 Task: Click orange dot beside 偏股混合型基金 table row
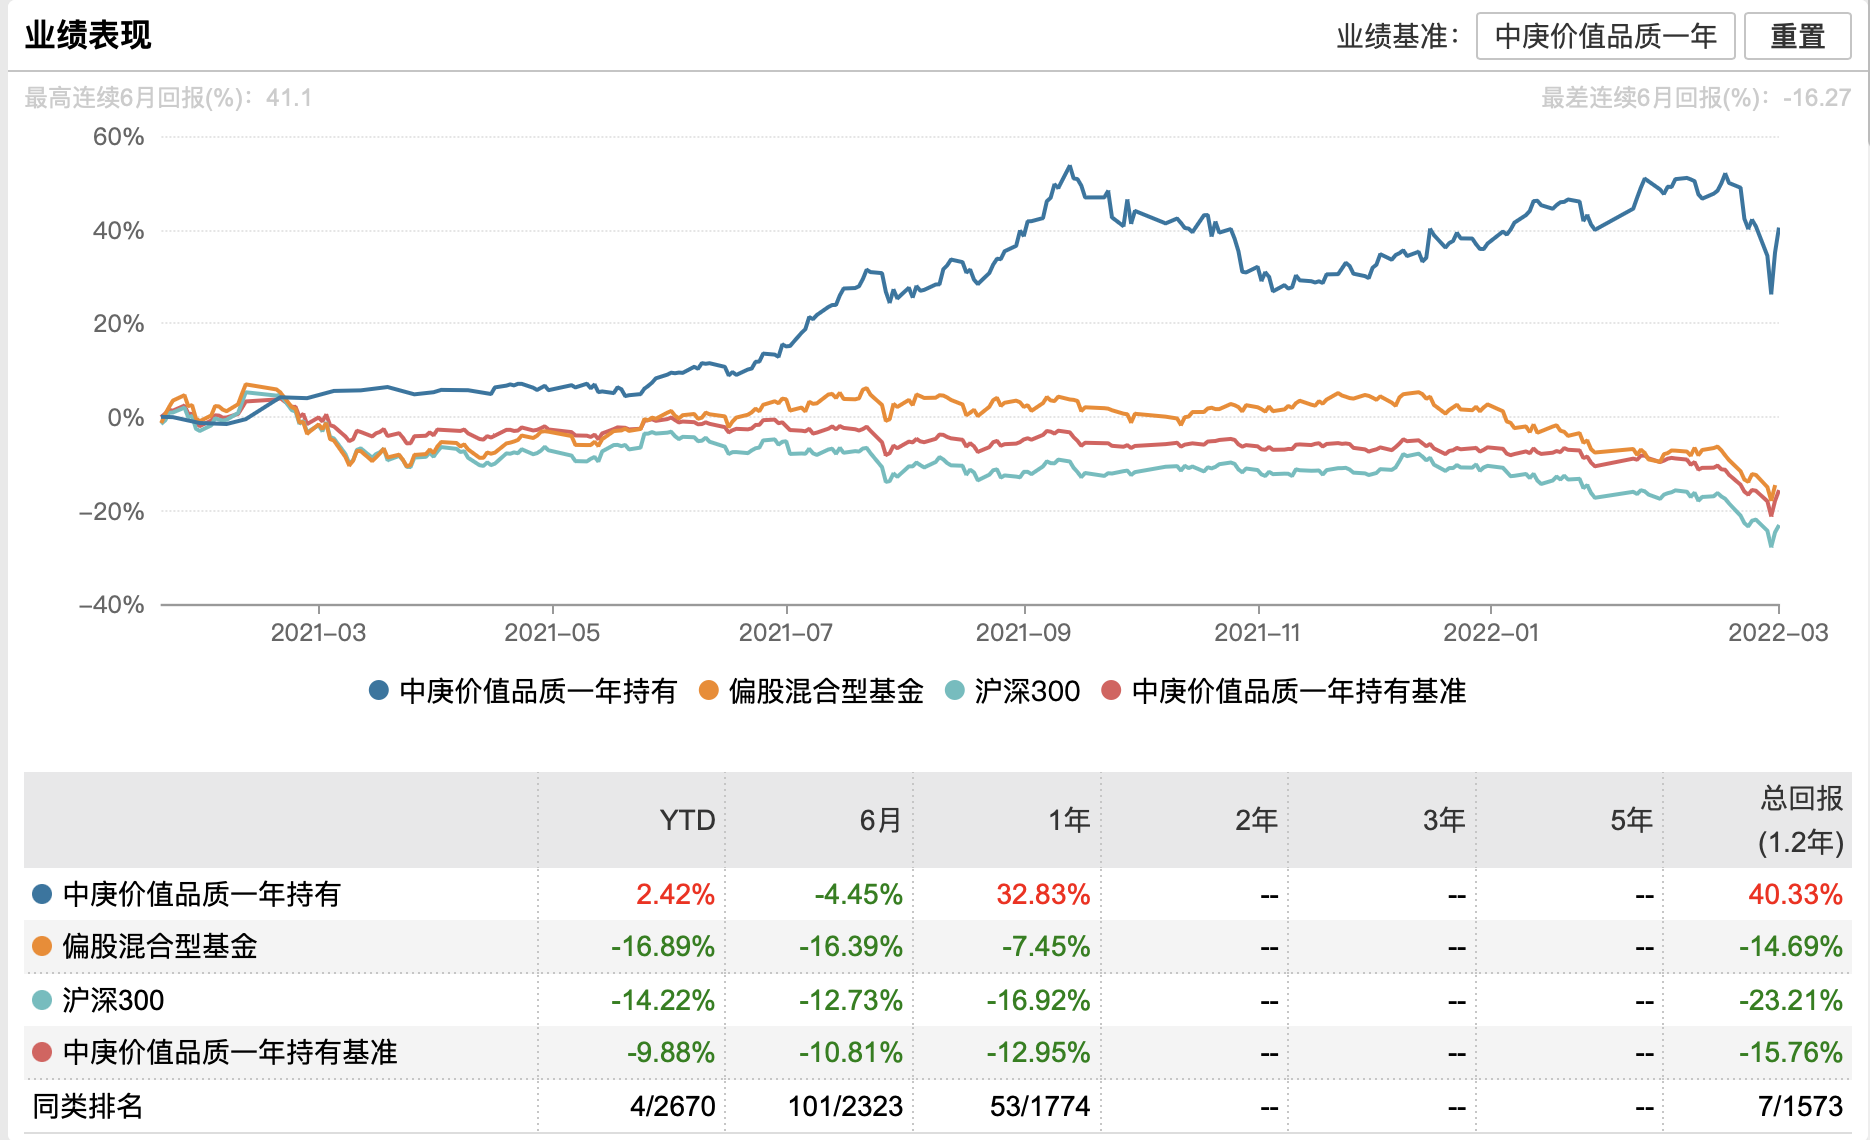(x=42, y=946)
